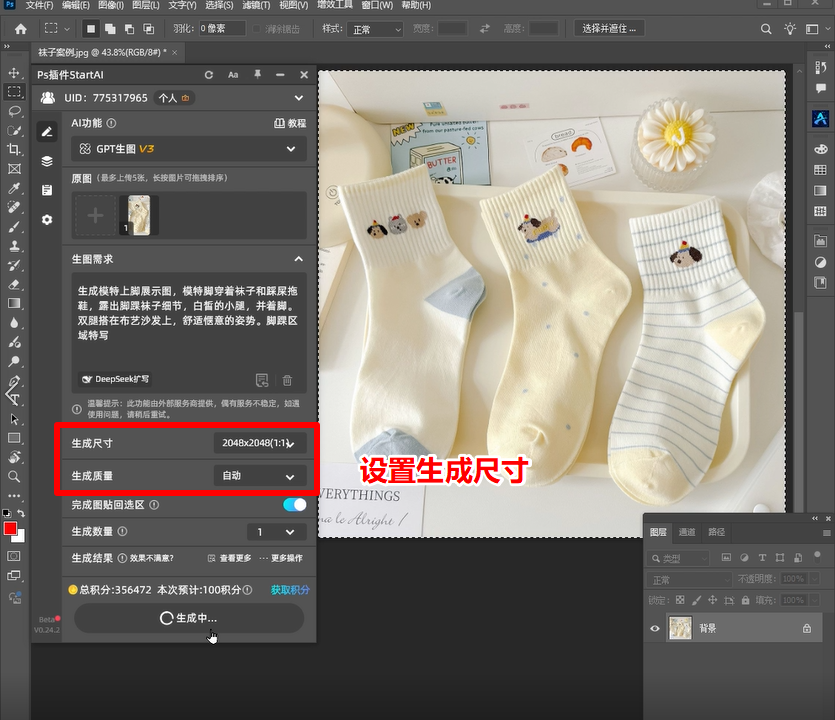Open the StartAI edit pencil tab
835x720 pixels.
pyautogui.click(x=47, y=132)
